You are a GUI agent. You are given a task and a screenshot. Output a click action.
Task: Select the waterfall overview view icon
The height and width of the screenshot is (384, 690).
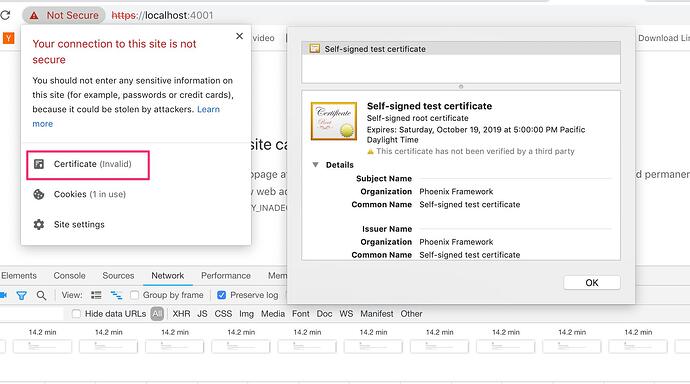[x=116, y=295]
